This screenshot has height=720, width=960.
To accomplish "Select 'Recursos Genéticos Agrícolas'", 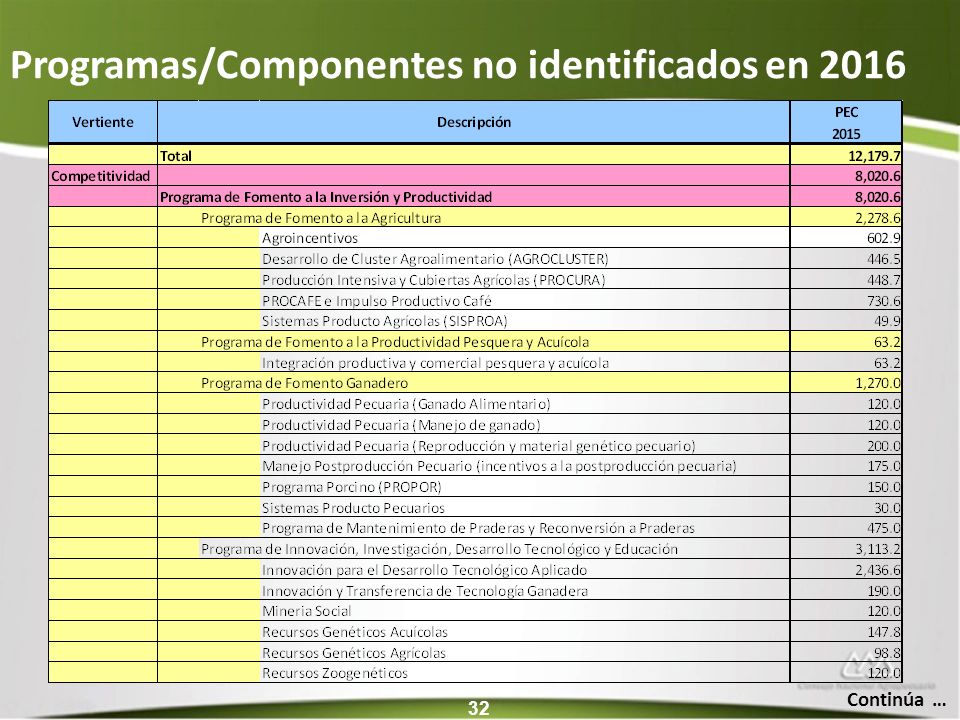I will pos(354,653).
